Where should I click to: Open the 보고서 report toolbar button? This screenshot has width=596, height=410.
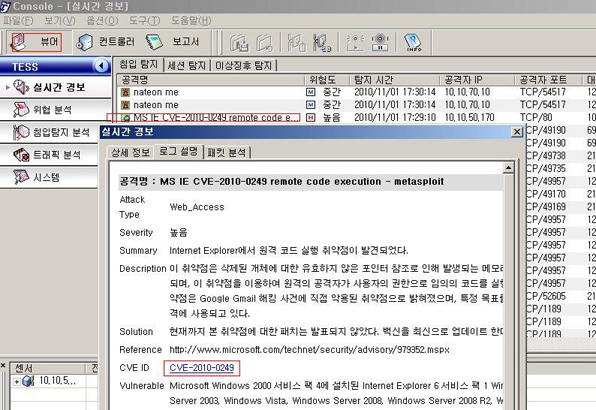coord(173,42)
